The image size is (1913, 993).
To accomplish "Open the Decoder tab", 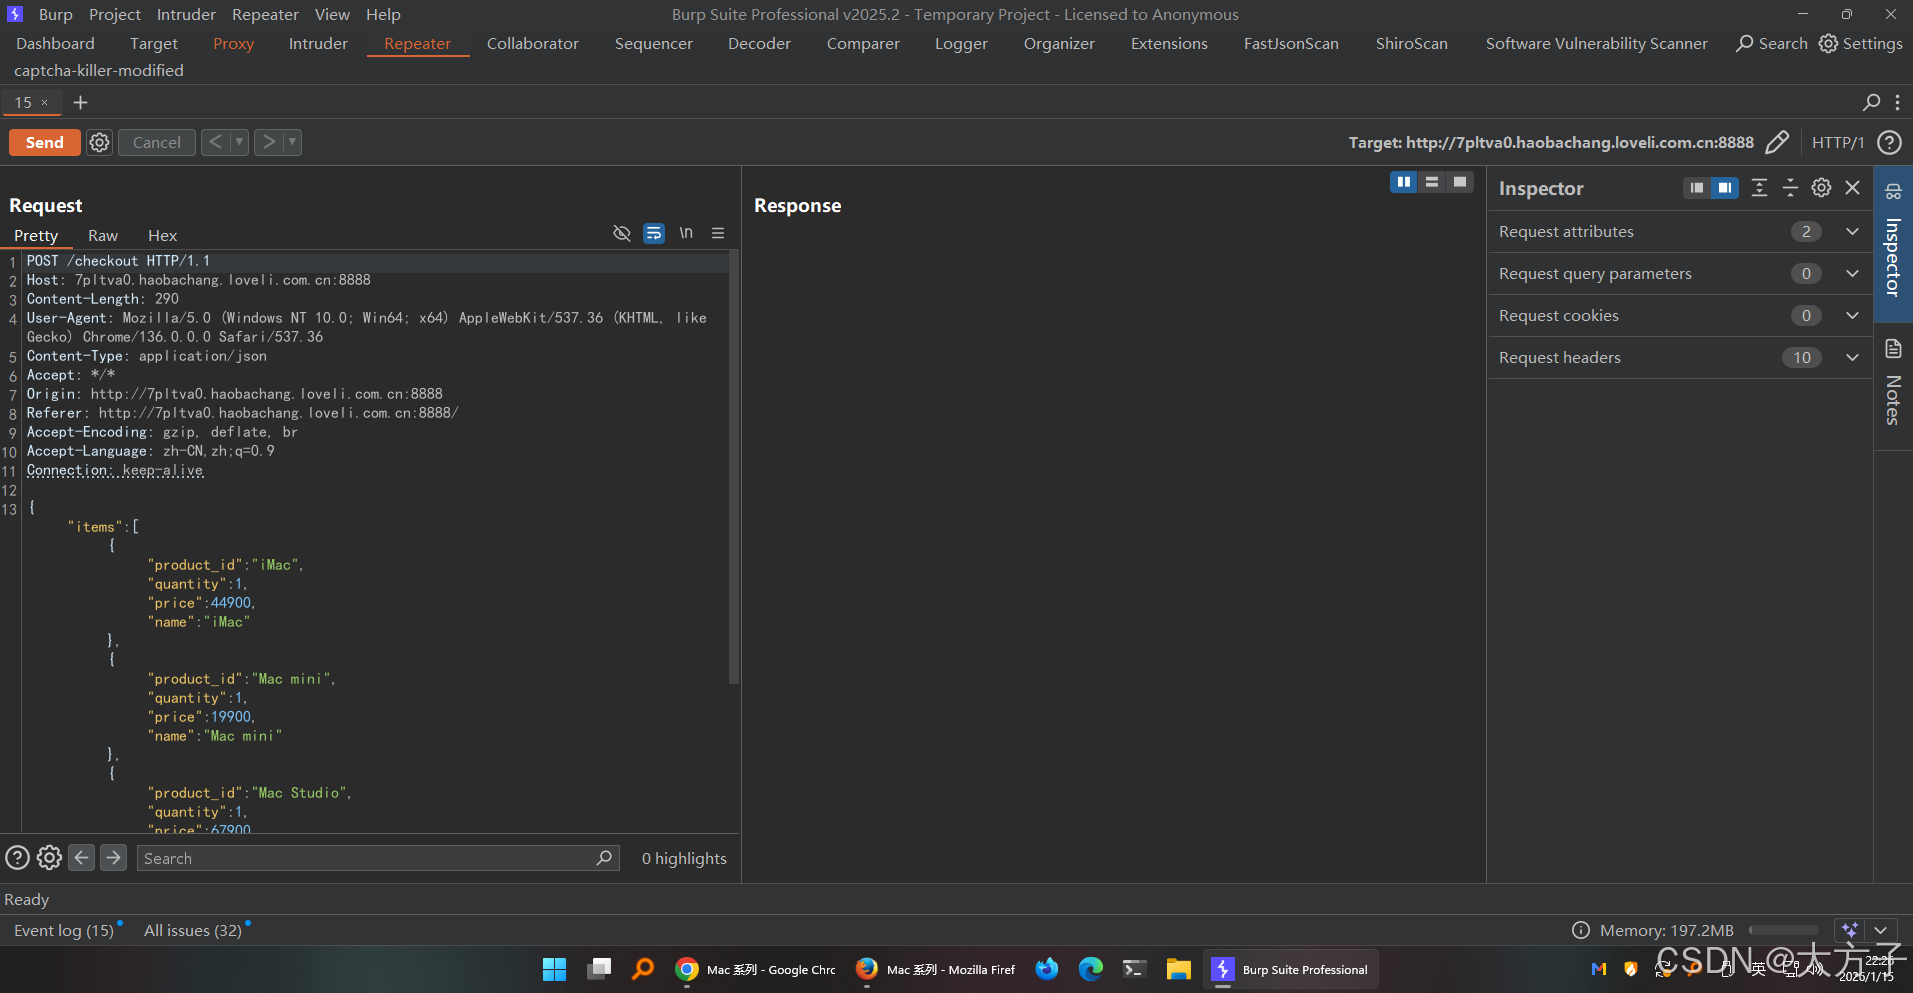I will 759,44.
